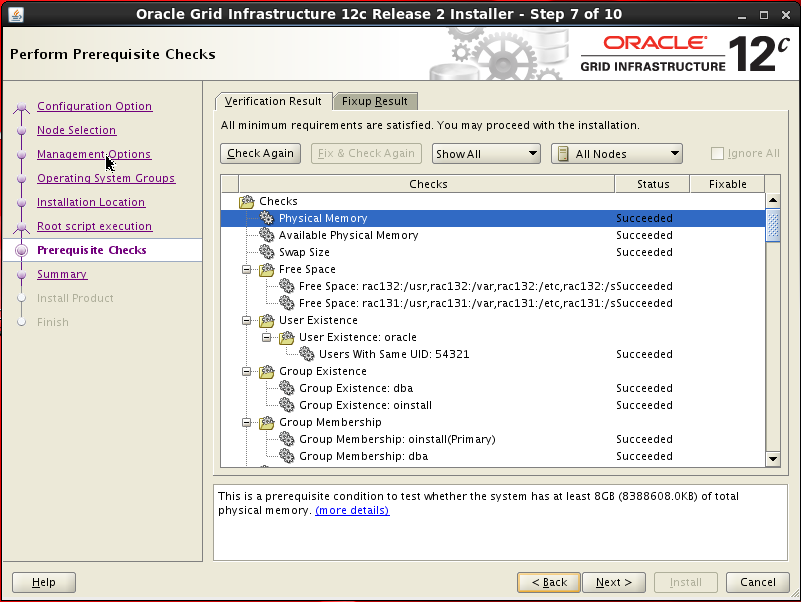Screen dimensions: 801x602
Task: Go to Installation Location step
Action: pyautogui.click(x=91, y=202)
